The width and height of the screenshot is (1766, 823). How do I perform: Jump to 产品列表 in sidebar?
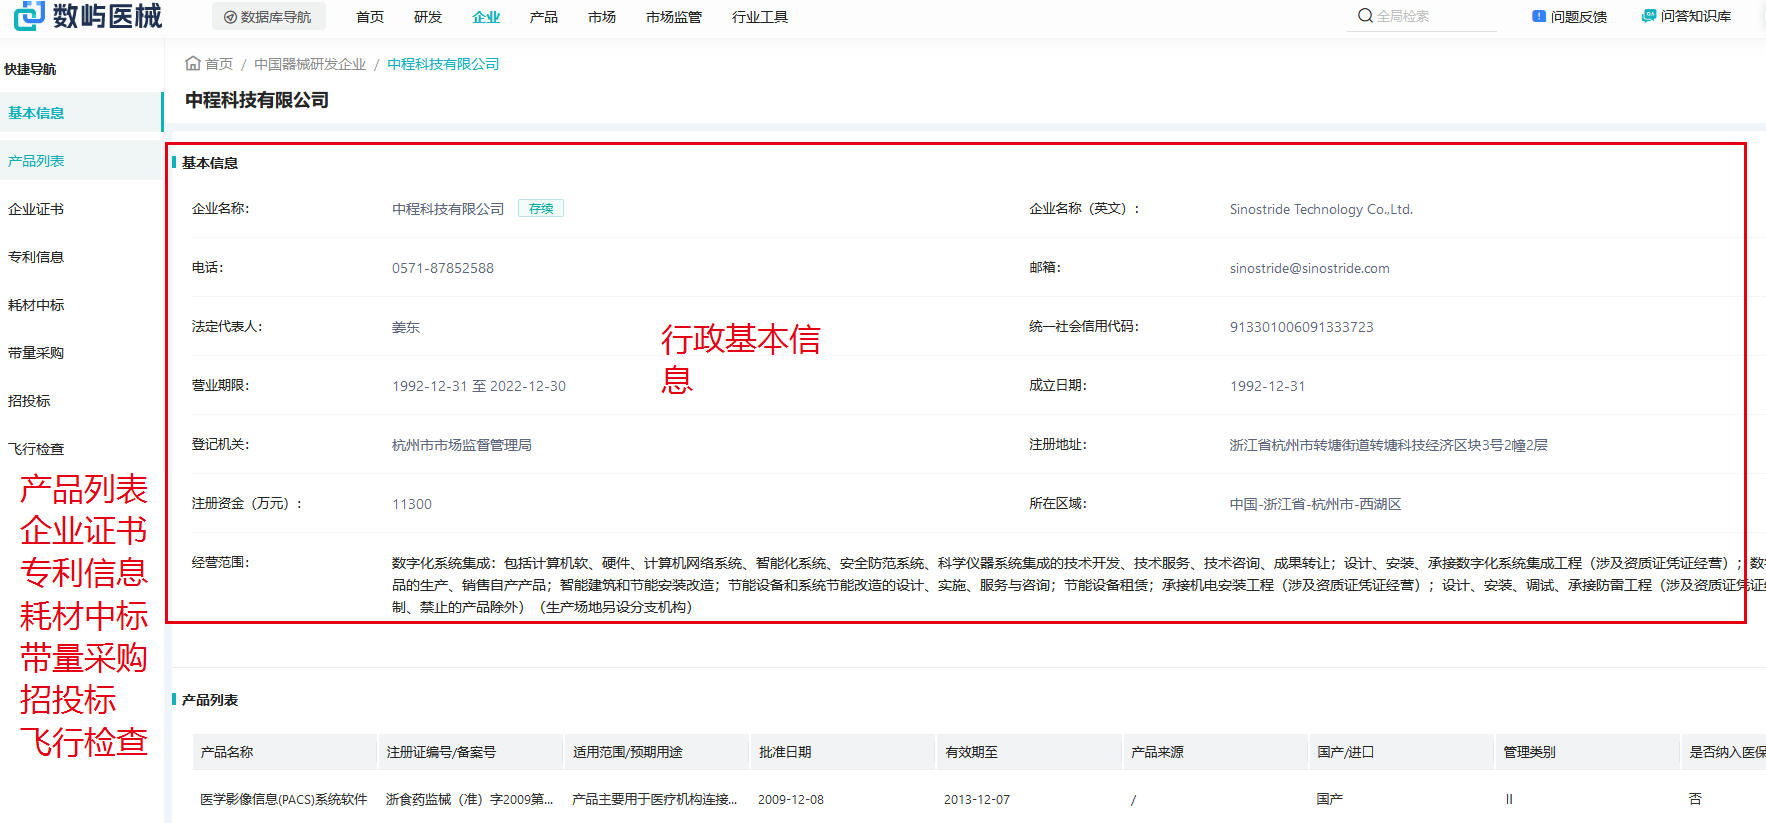[36, 161]
